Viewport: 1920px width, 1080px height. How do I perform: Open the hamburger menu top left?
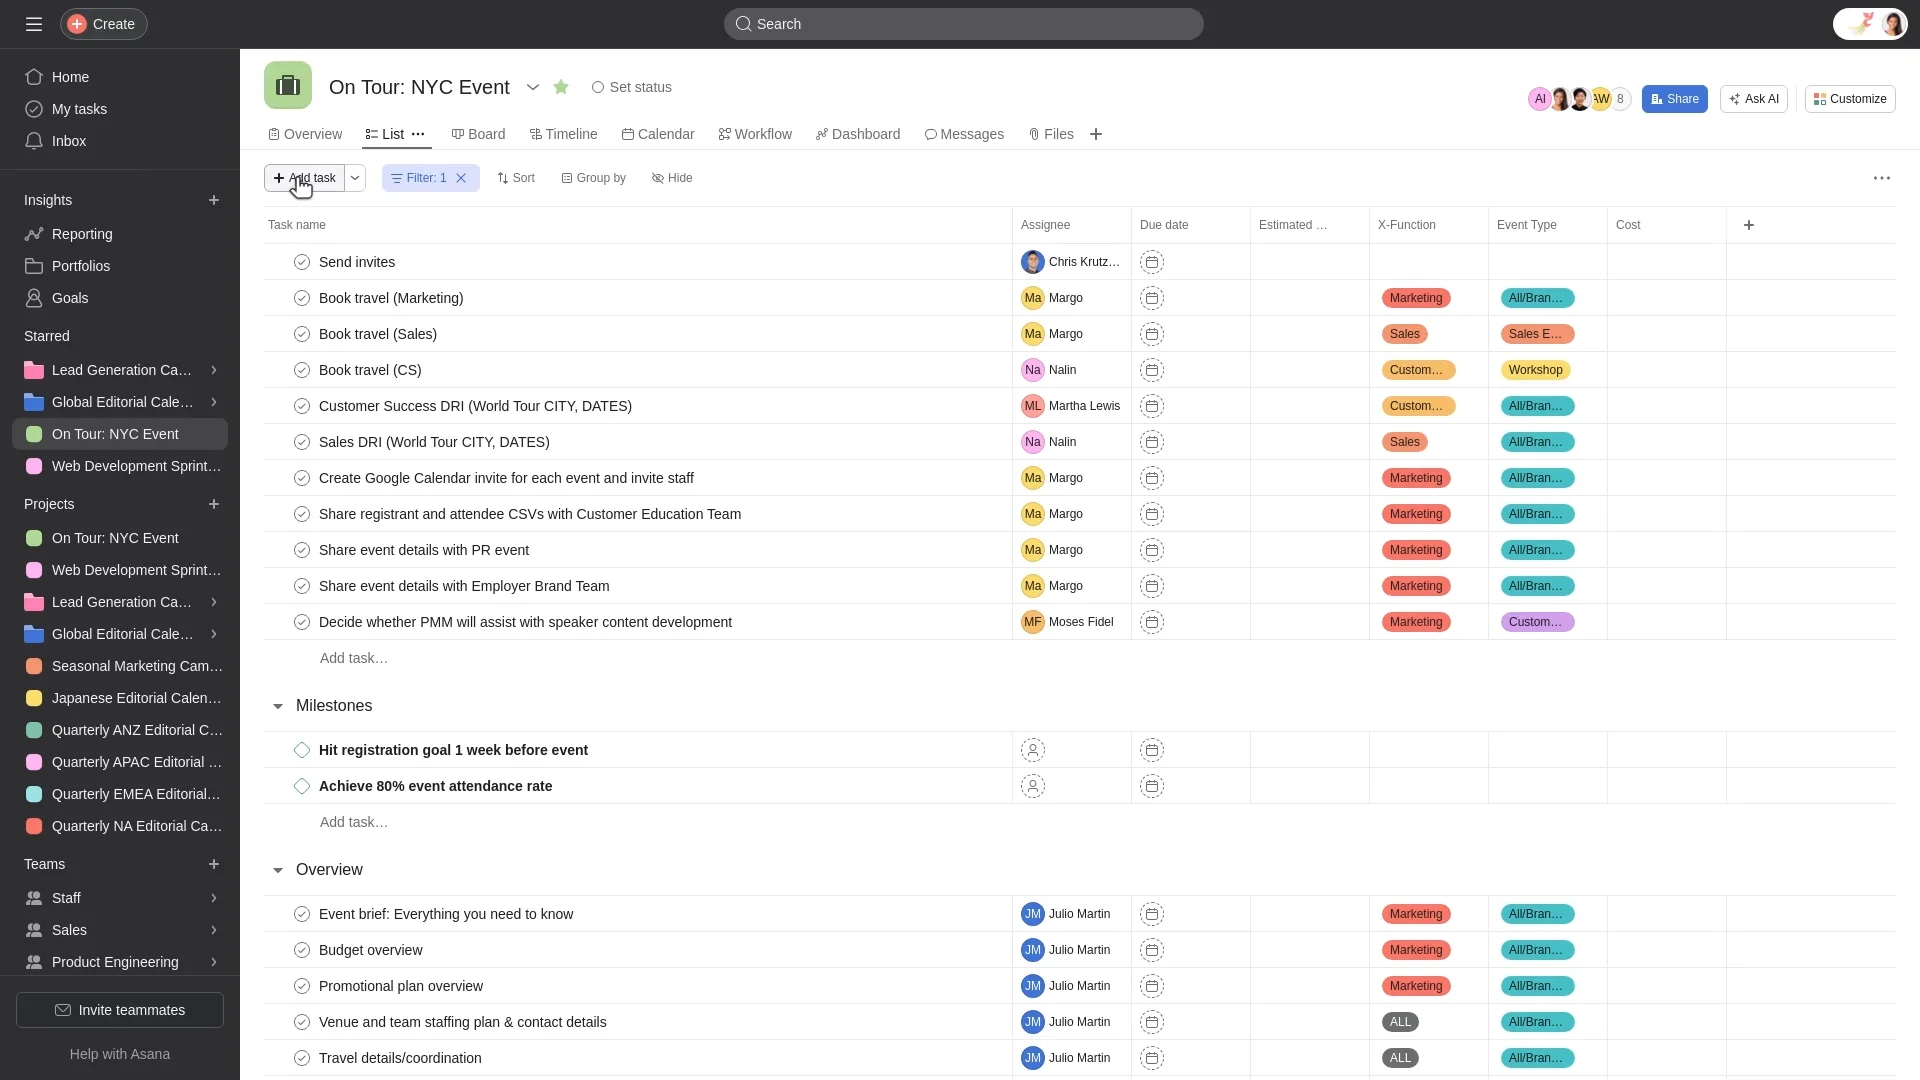tap(33, 23)
